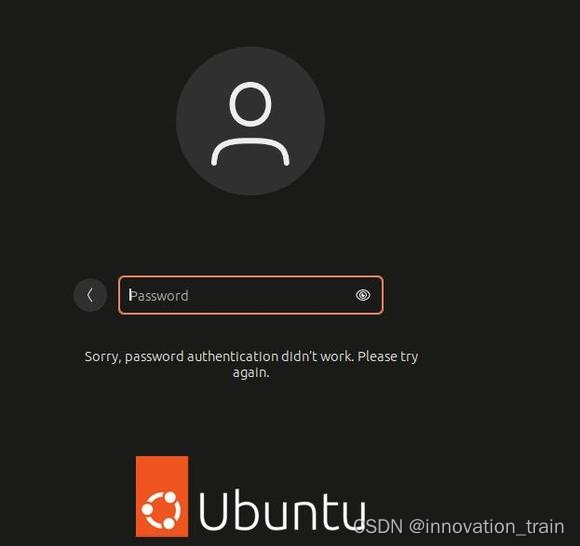
Task: Click the head circle of the avatar icon
Action: [x=250, y=104]
